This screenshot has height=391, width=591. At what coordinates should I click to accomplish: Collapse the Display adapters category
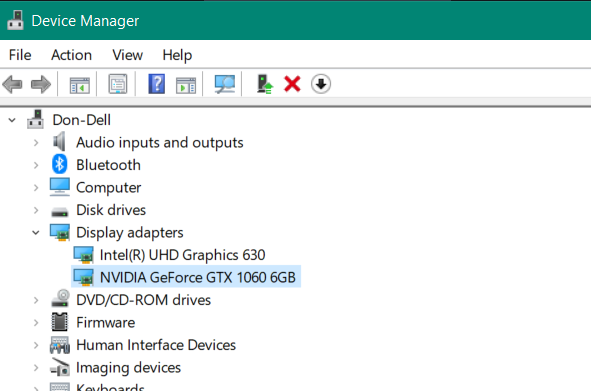click(x=36, y=233)
